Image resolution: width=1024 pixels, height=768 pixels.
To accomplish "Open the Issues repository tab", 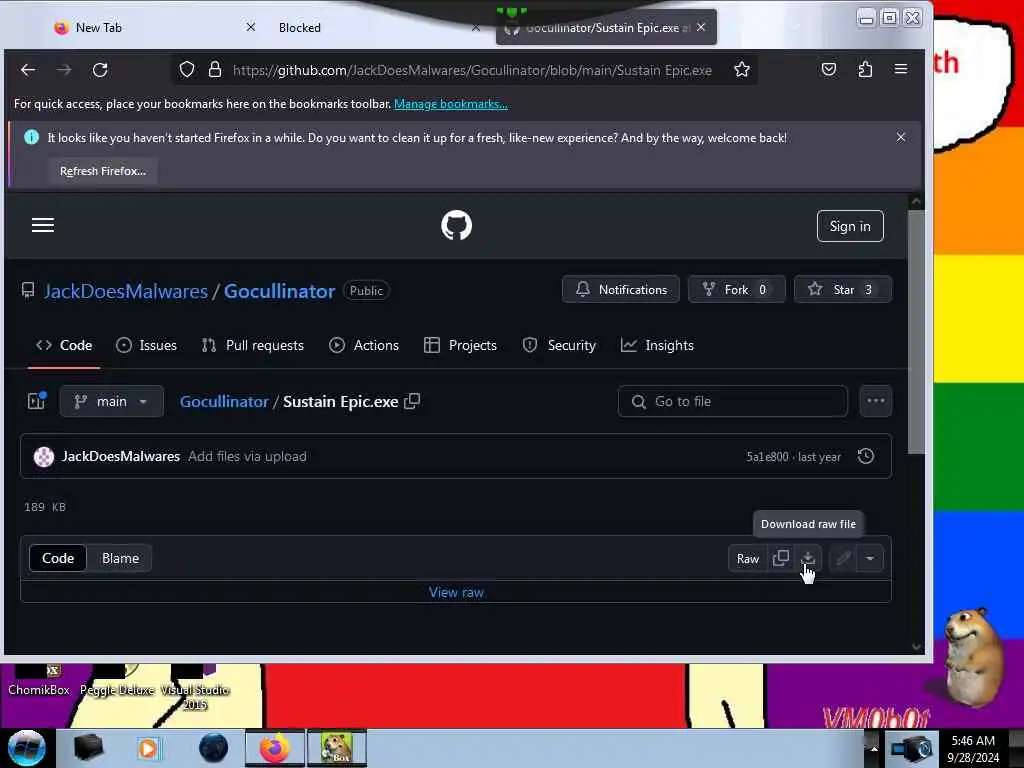I will (146, 345).
